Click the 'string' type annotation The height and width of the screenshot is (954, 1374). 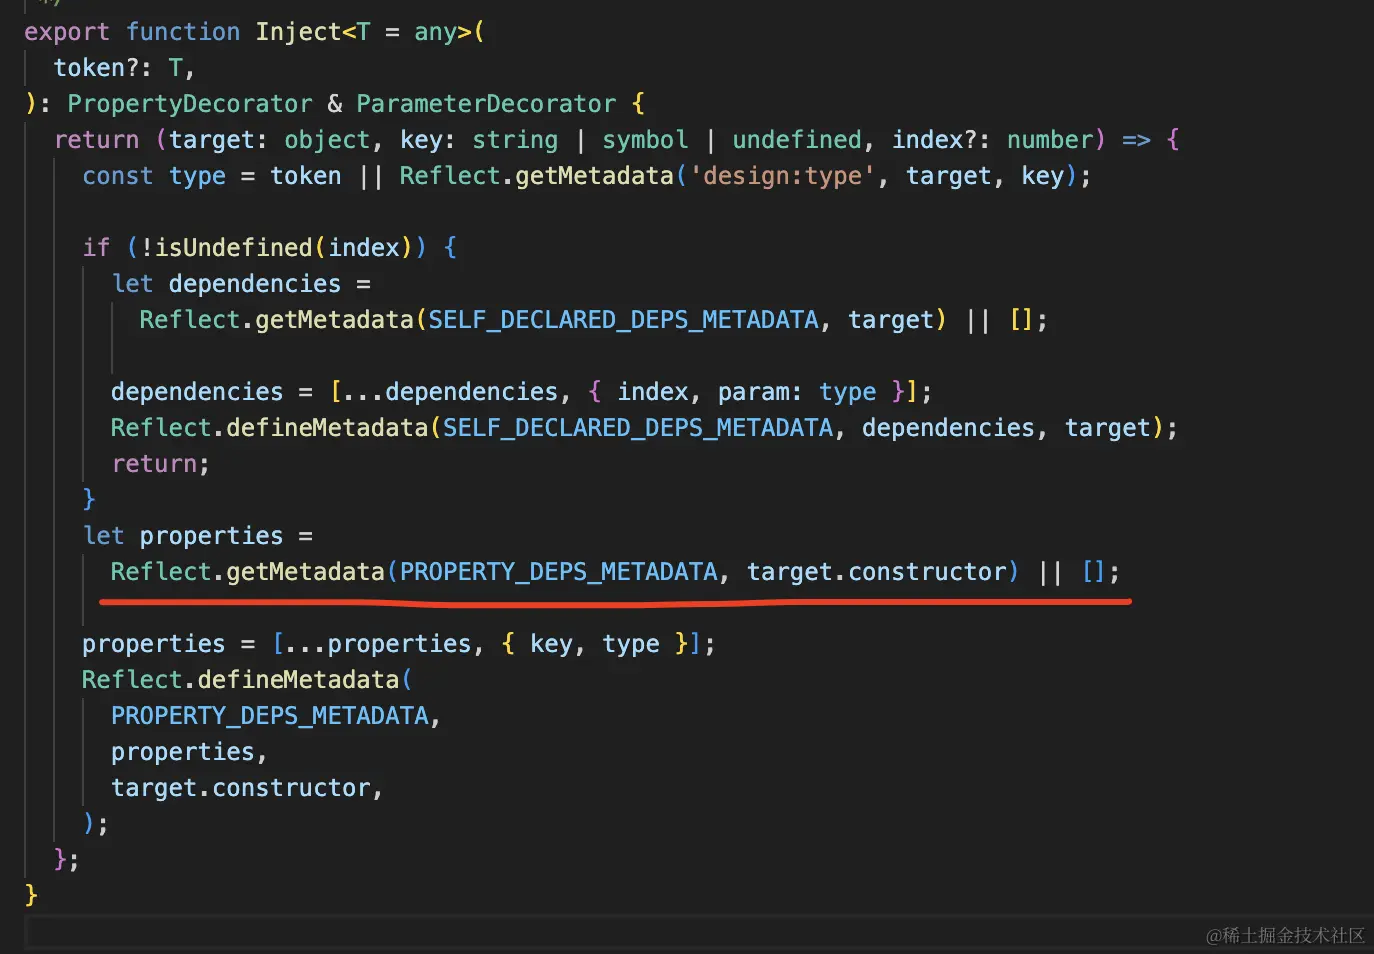pos(515,140)
